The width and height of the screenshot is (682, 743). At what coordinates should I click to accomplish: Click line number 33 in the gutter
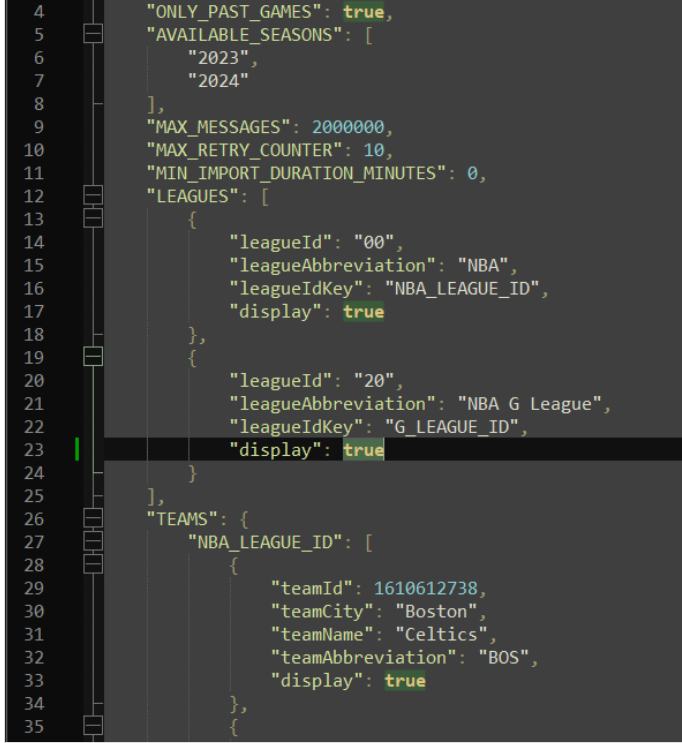point(34,680)
